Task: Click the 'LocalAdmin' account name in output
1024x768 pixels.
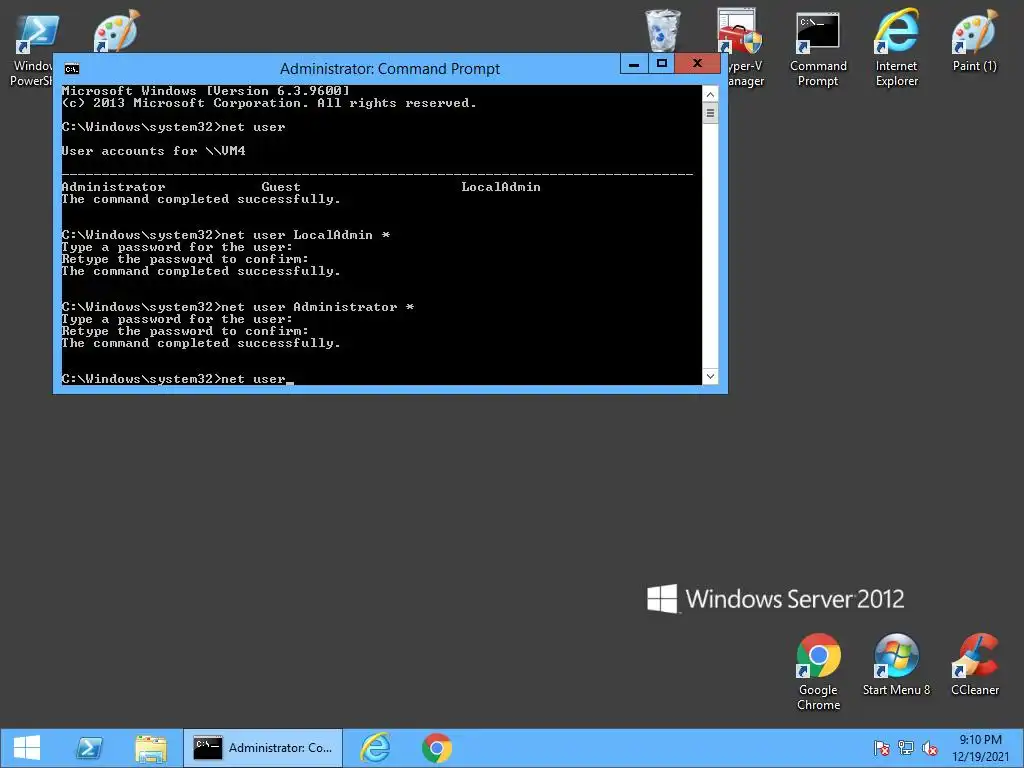Action: point(501,187)
